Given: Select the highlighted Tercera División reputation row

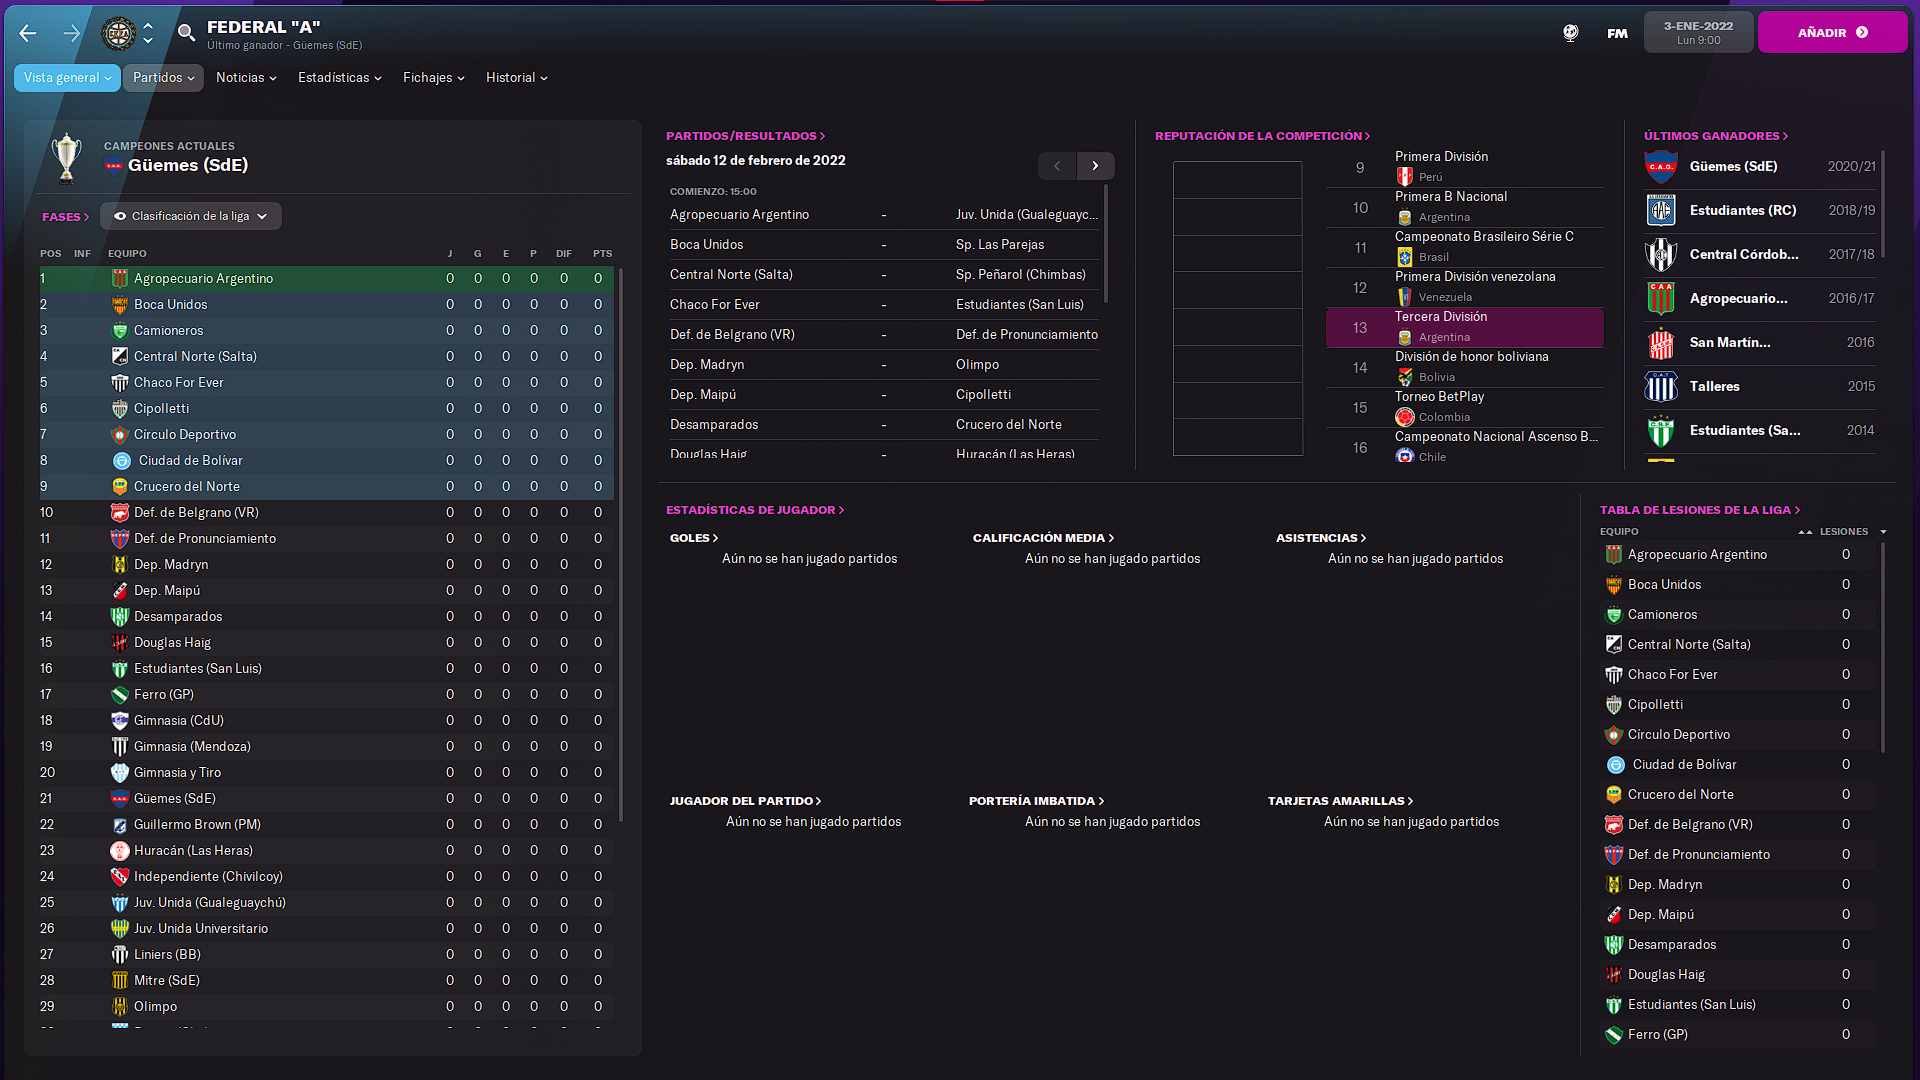Looking at the screenshot, I should [1464, 327].
